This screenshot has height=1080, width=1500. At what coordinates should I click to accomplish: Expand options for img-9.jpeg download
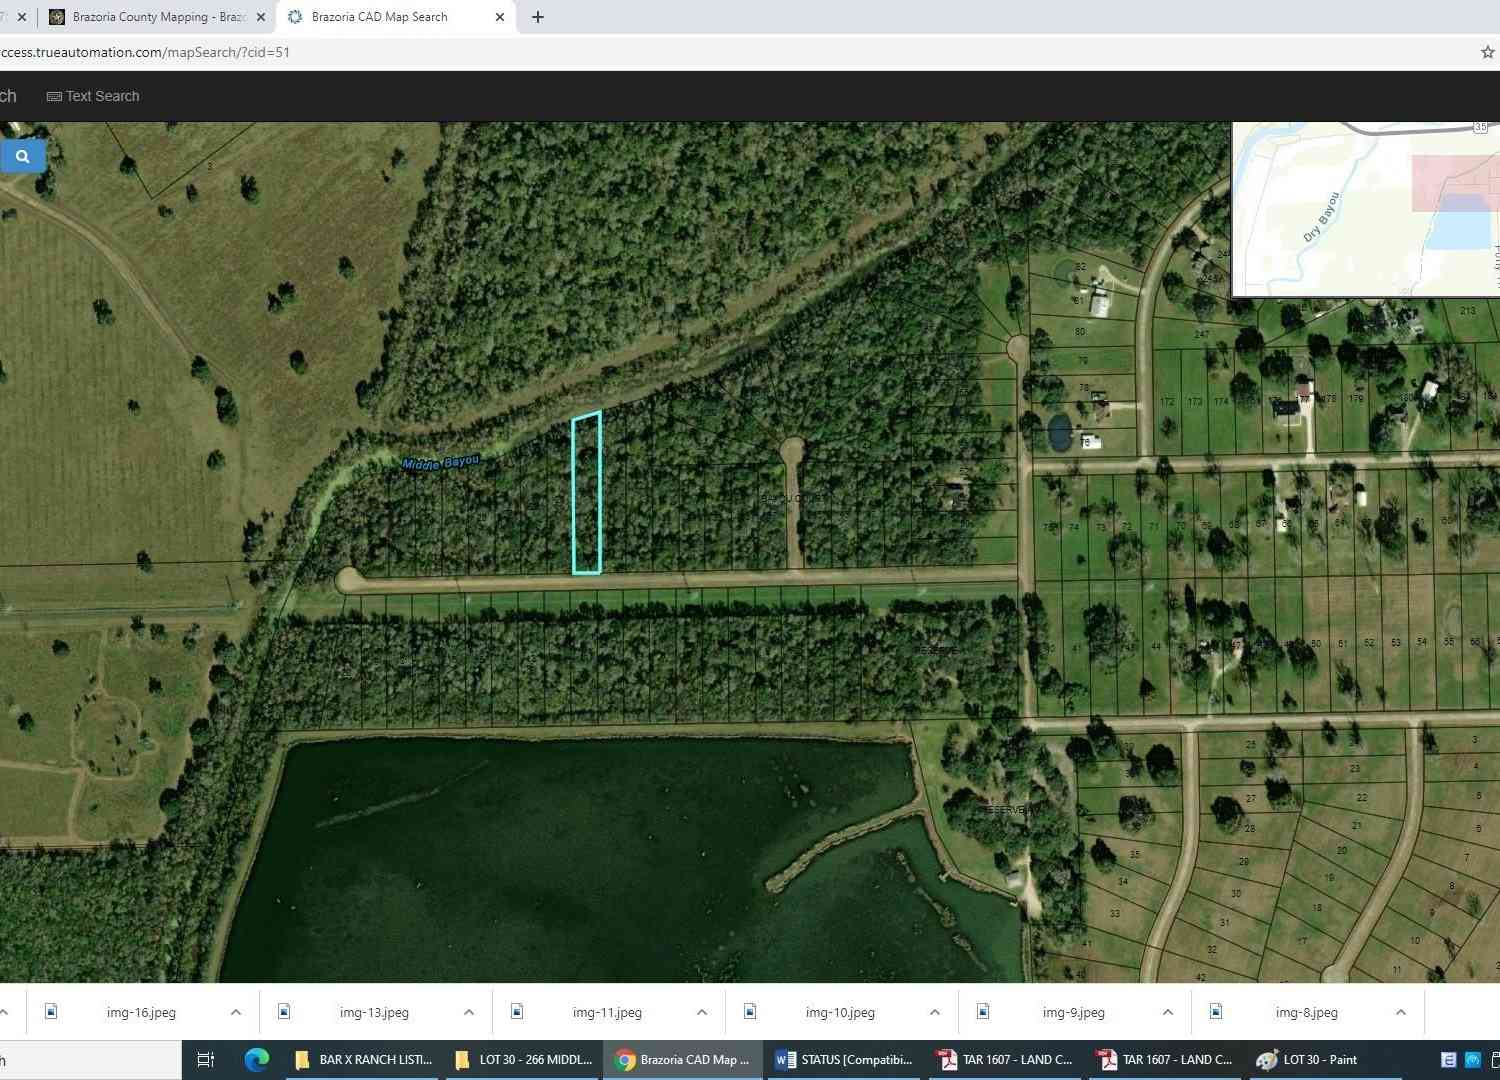click(x=1168, y=1012)
